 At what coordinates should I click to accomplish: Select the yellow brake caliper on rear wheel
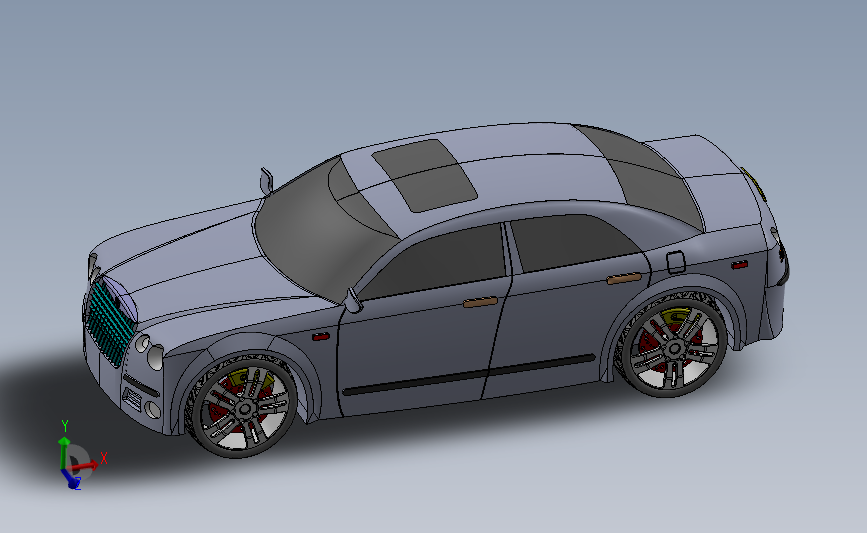pos(675,318)
